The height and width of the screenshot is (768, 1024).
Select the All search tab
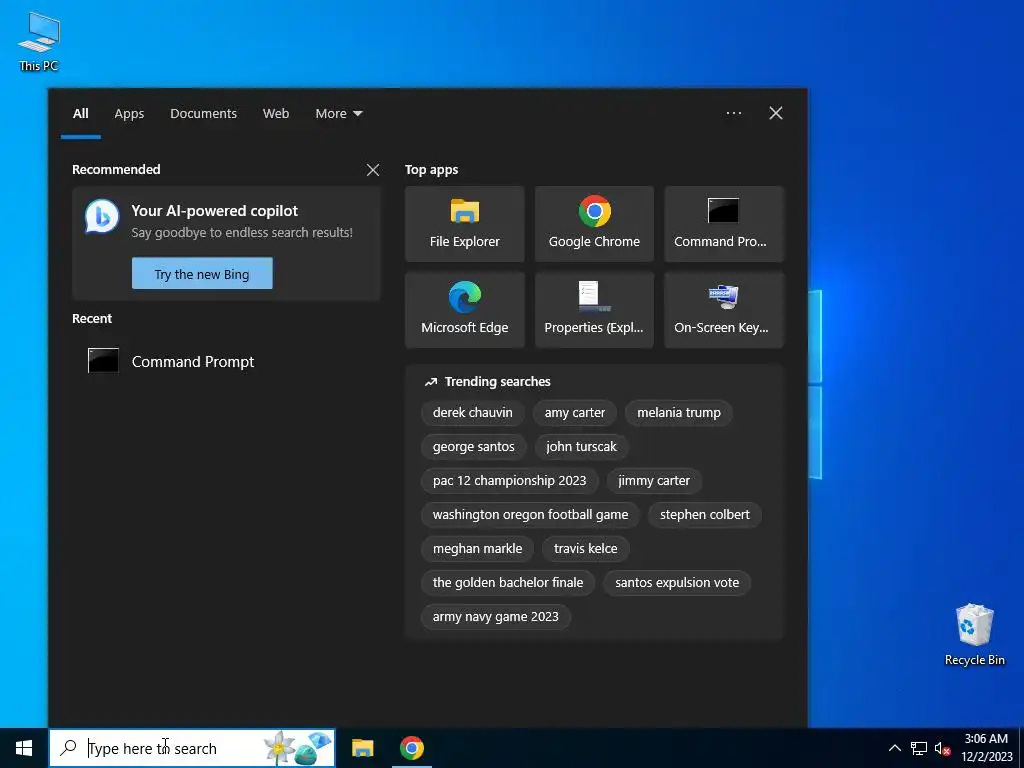coord(80,114)
